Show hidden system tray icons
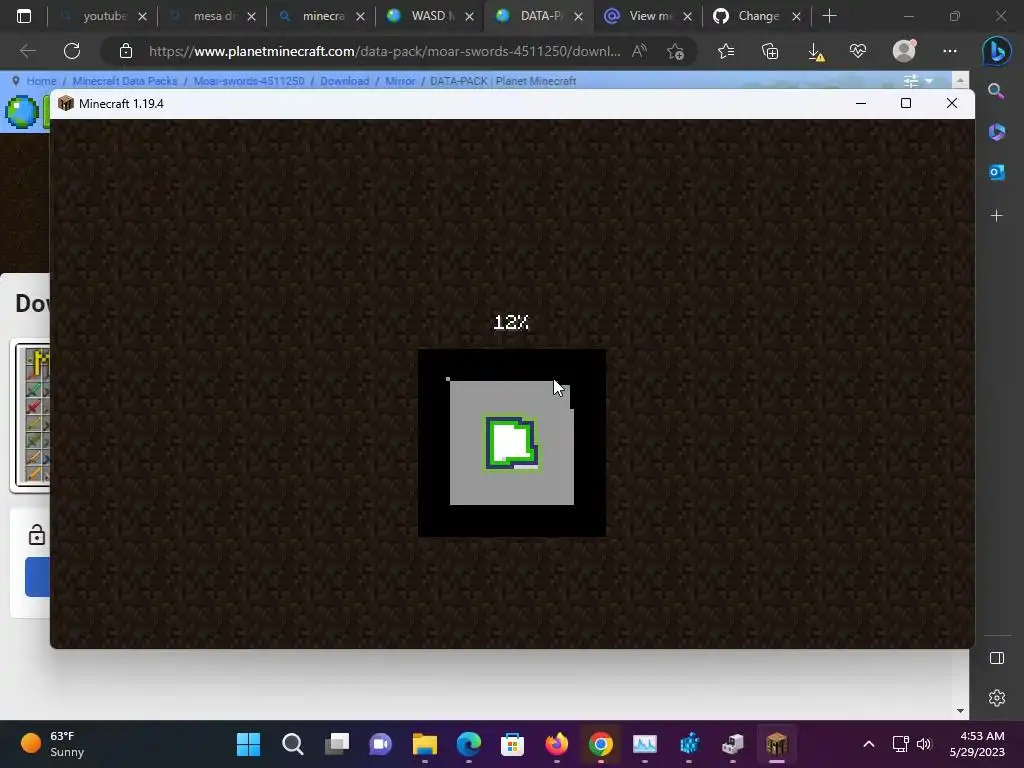Viewport: 1024px width, 768px height. tap(869, 744)
